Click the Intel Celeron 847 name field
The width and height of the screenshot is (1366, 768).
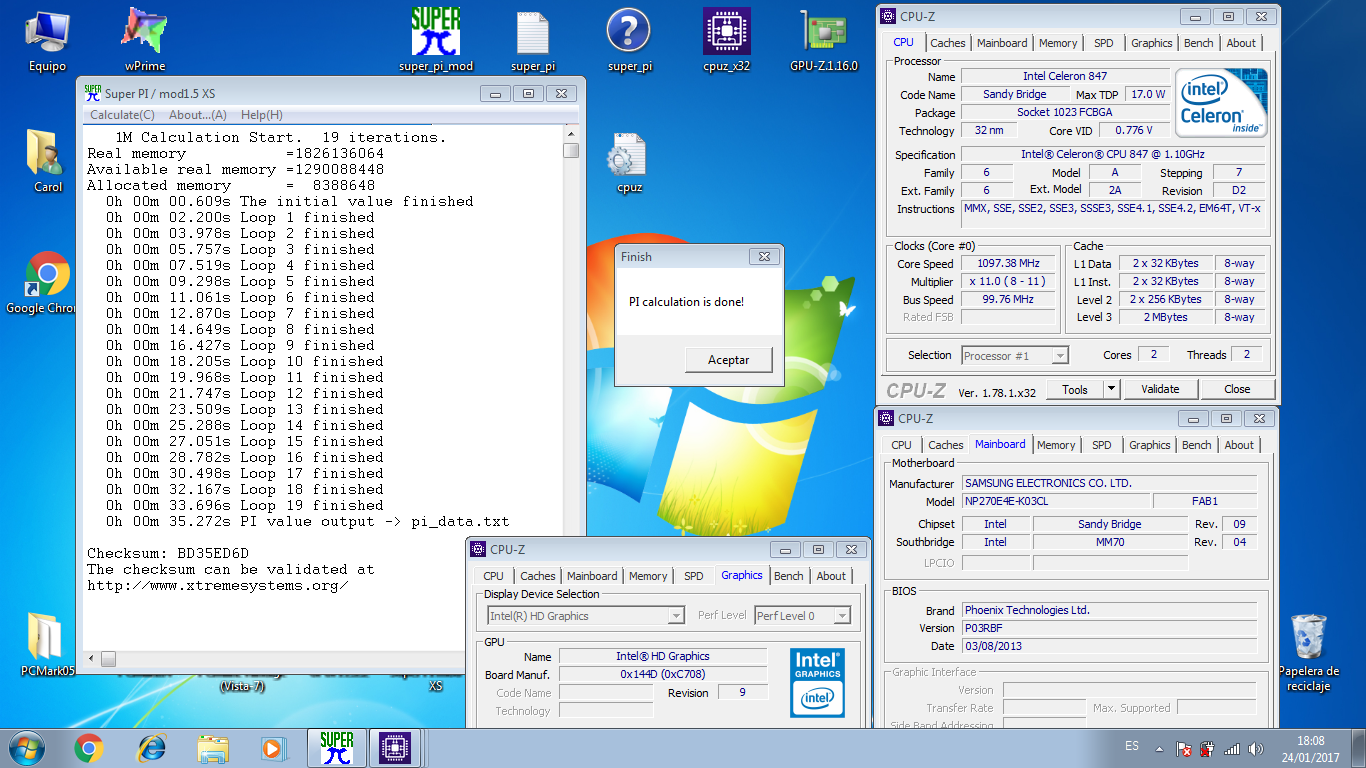click(1065, 77)
